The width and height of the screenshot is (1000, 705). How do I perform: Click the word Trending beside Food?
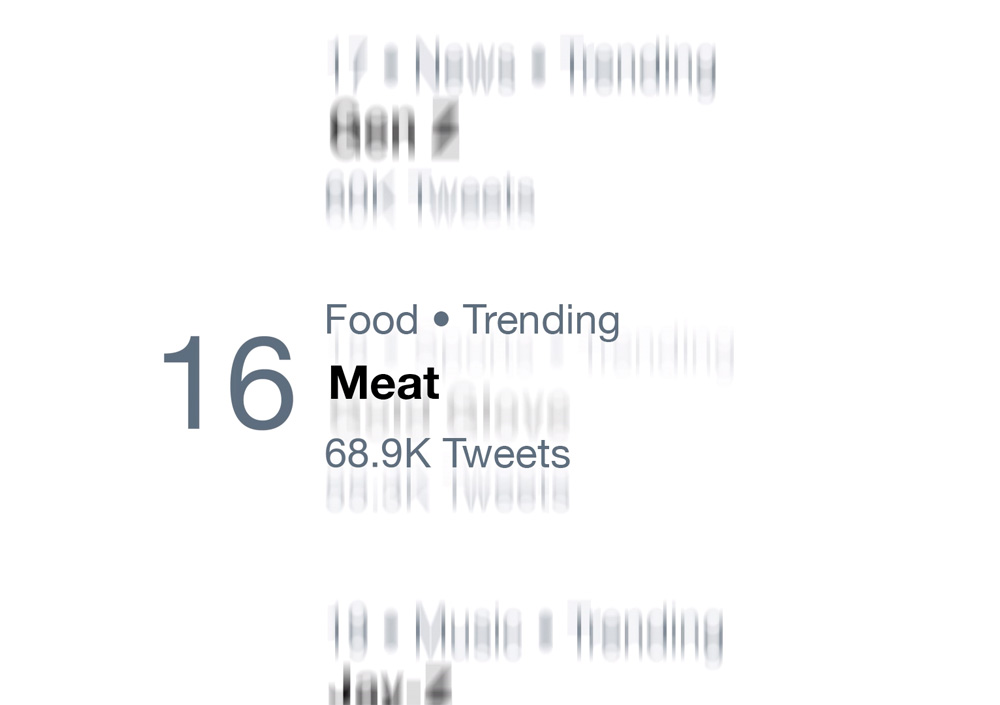pos(541,321)
